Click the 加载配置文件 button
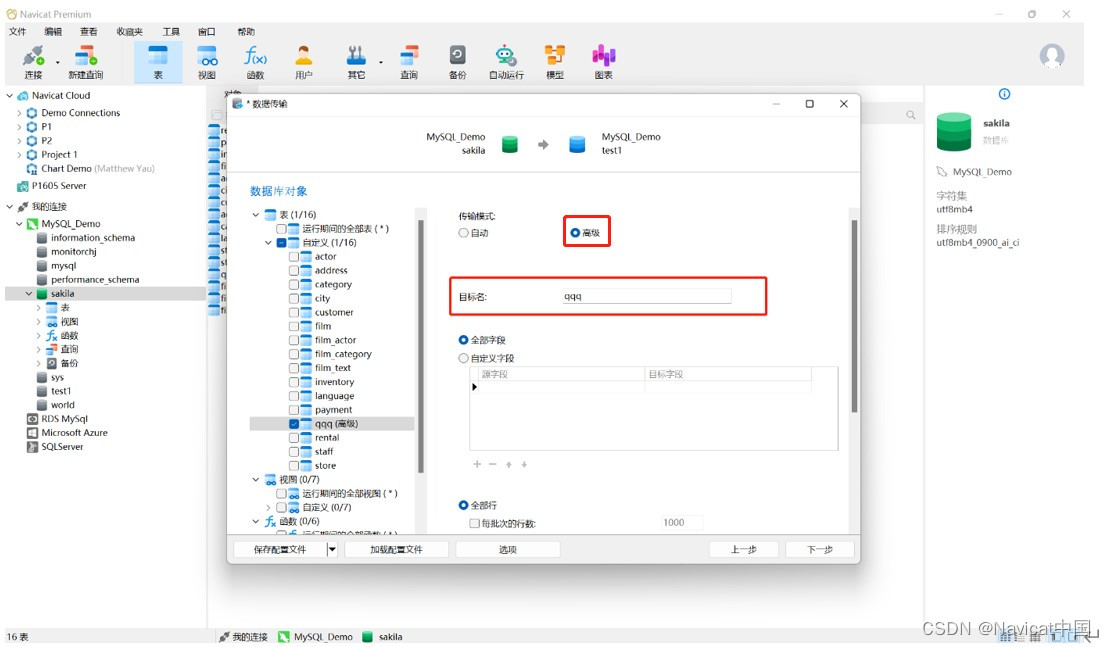 point(396,550)
